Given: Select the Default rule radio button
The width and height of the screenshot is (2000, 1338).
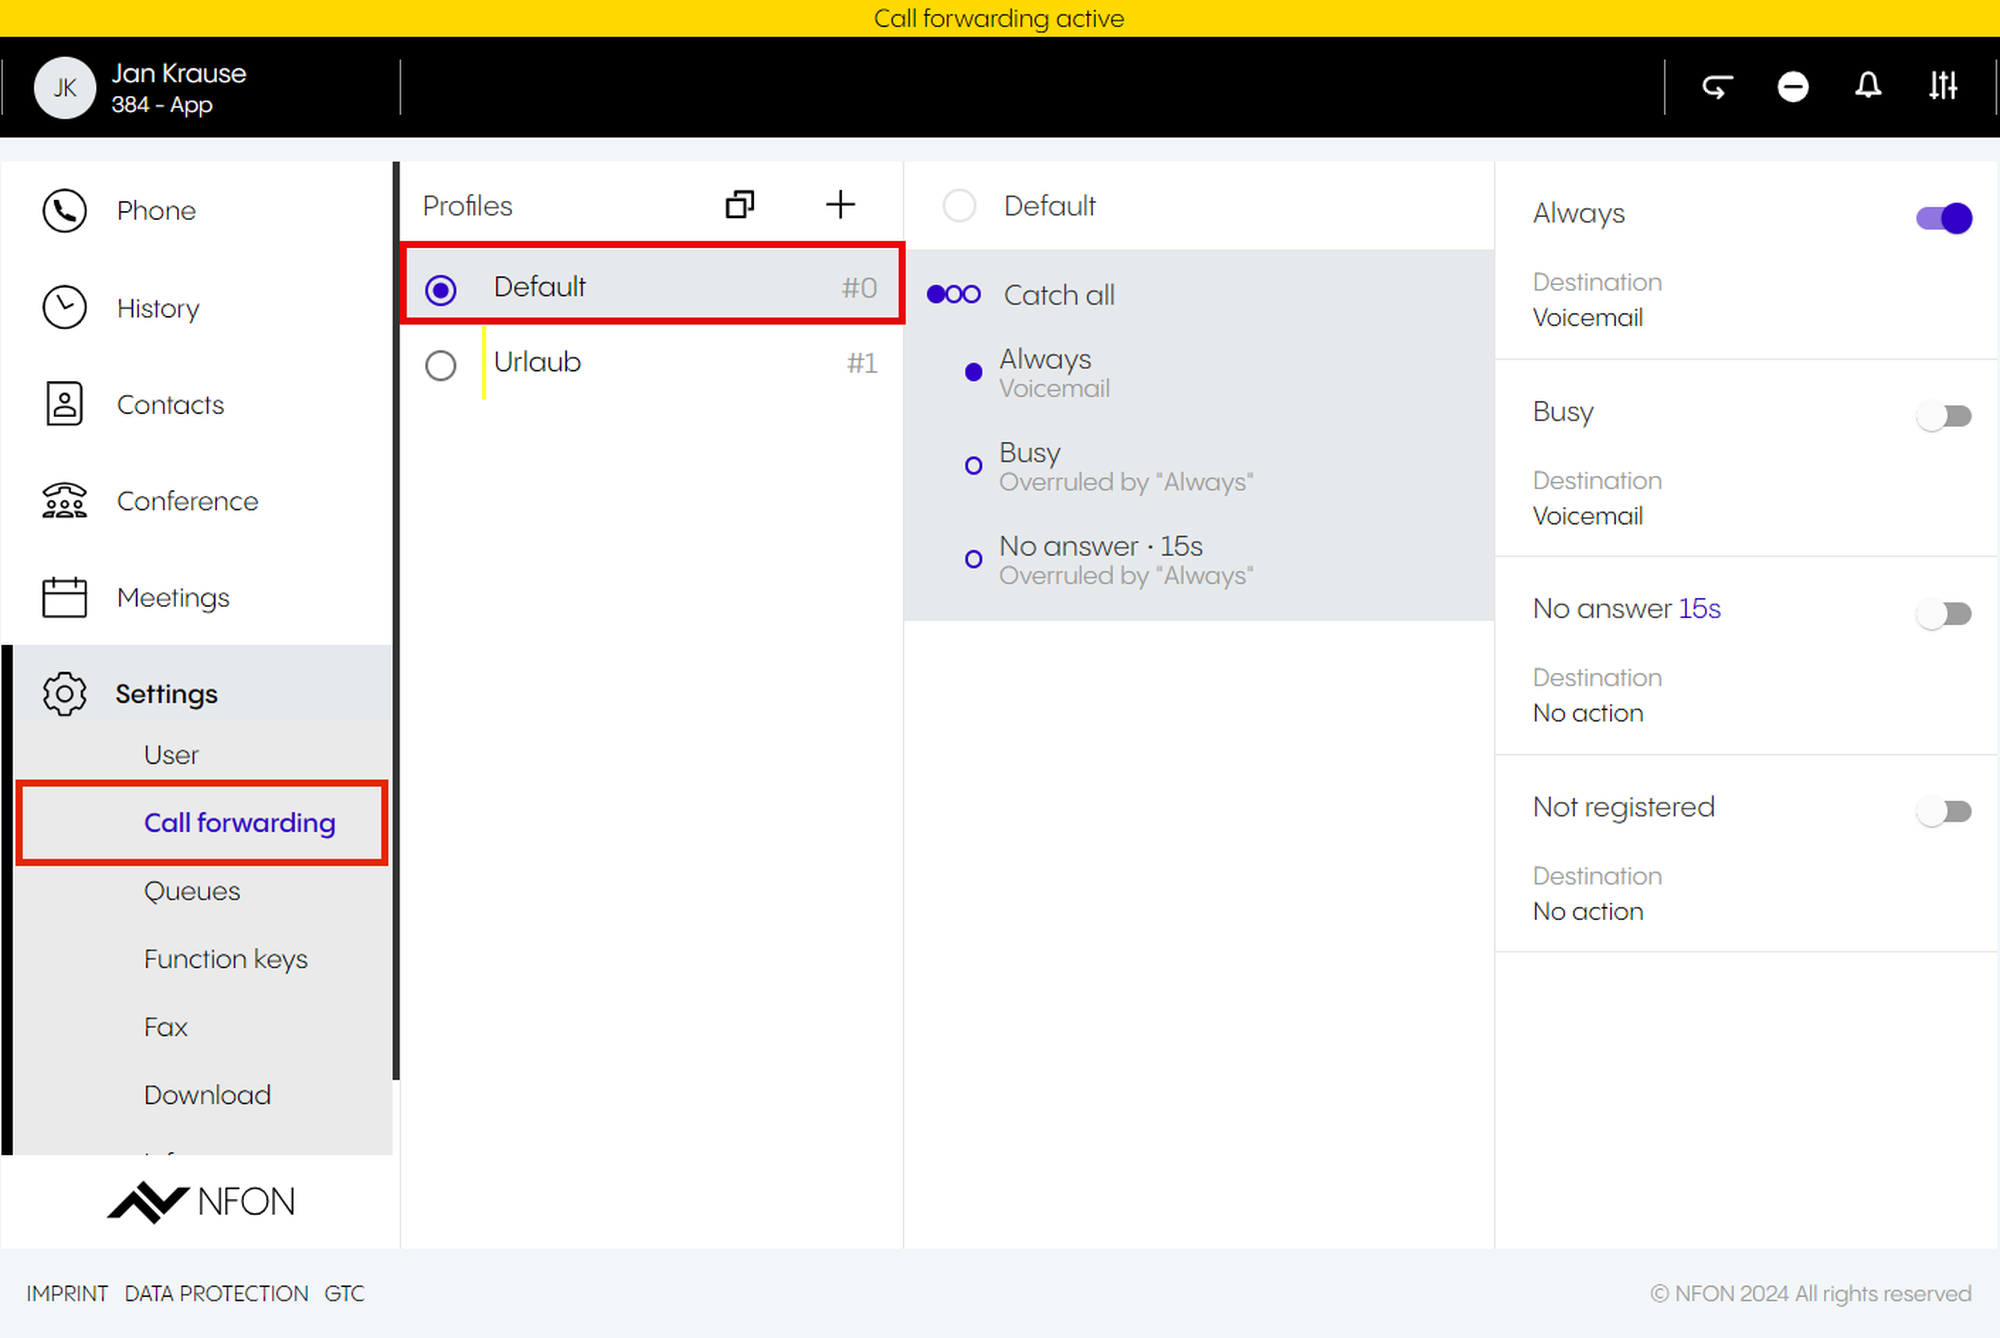Looking at the screenshot, I should pyautogui.click(x=959, y=206).
